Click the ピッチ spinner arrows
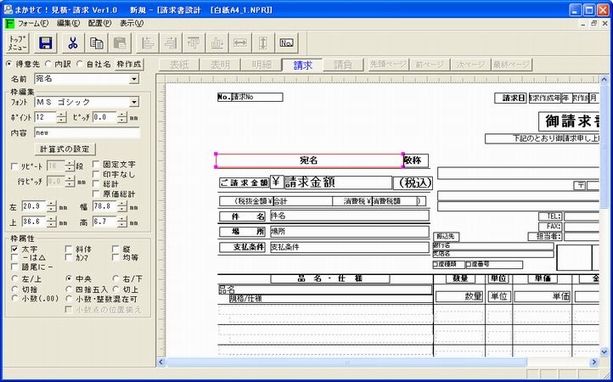 (x=122, y=117)
